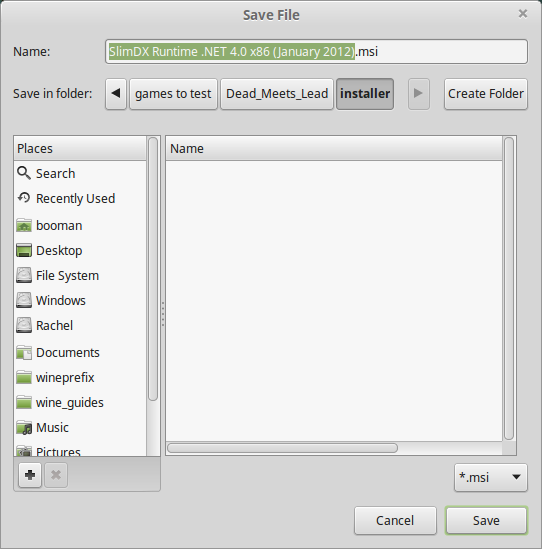This screenshot has height=549, width=542.
Task: Click the Rachel drive icon
Action: [24, 325]
